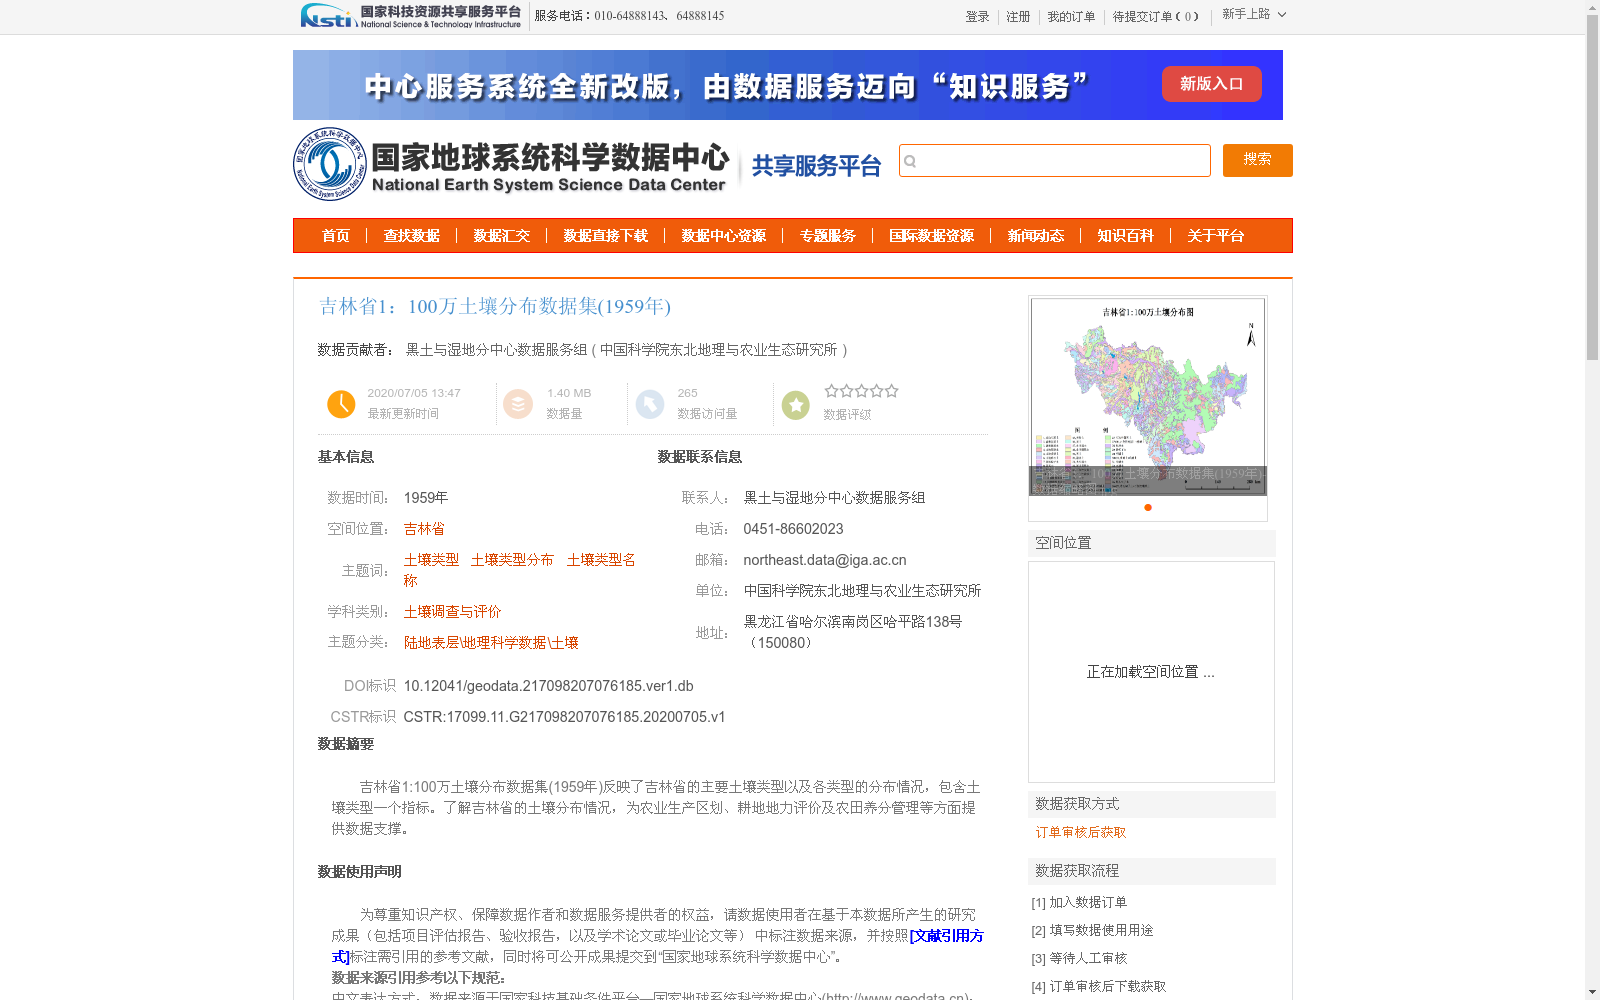The height and width of the screenshot is (1000, 1600).
Task: Open 查找数据 menu item
Action: point(412,236)
